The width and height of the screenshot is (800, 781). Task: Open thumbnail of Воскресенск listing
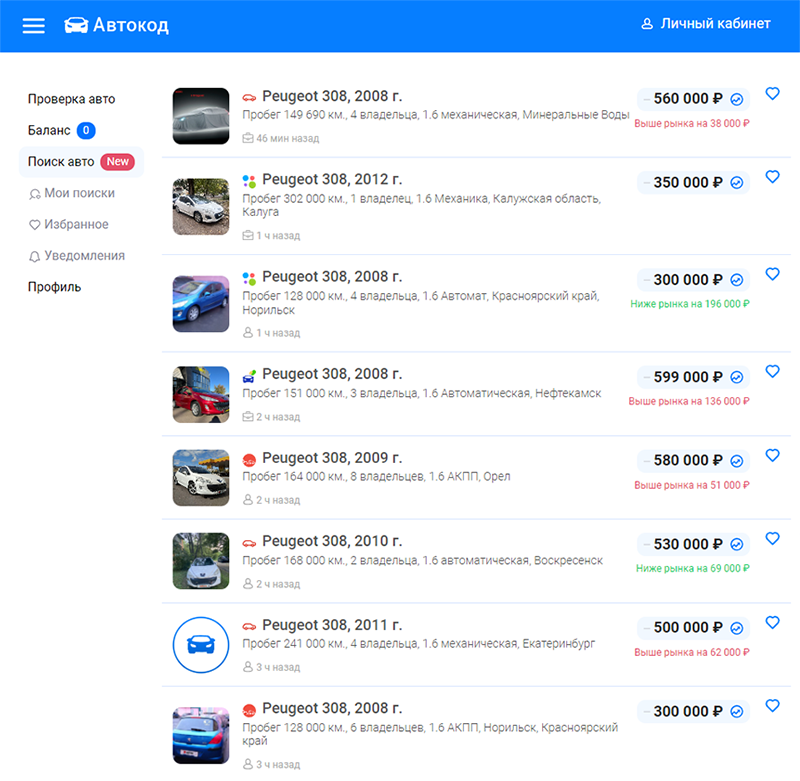pos(201,561)
